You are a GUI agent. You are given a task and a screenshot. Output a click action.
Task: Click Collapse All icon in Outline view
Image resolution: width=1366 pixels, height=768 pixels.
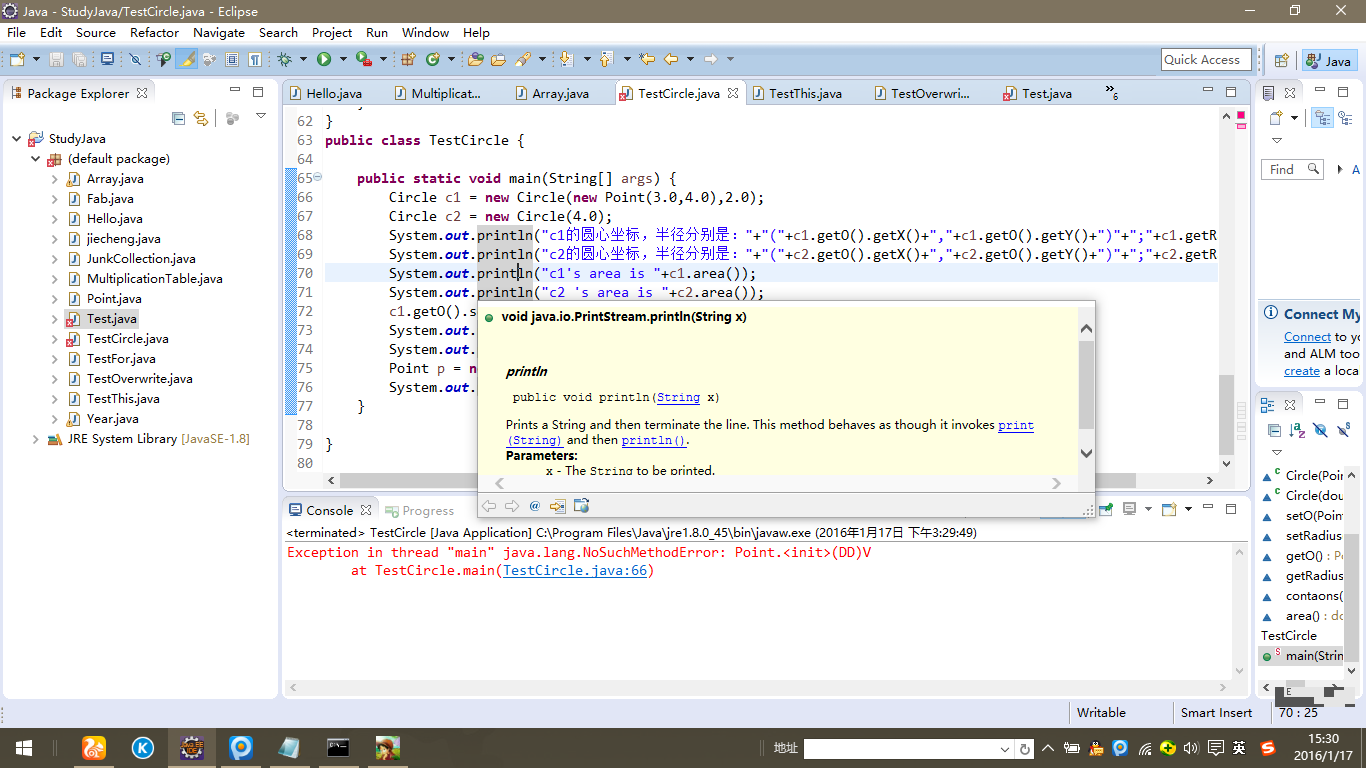click(1274, 430)
